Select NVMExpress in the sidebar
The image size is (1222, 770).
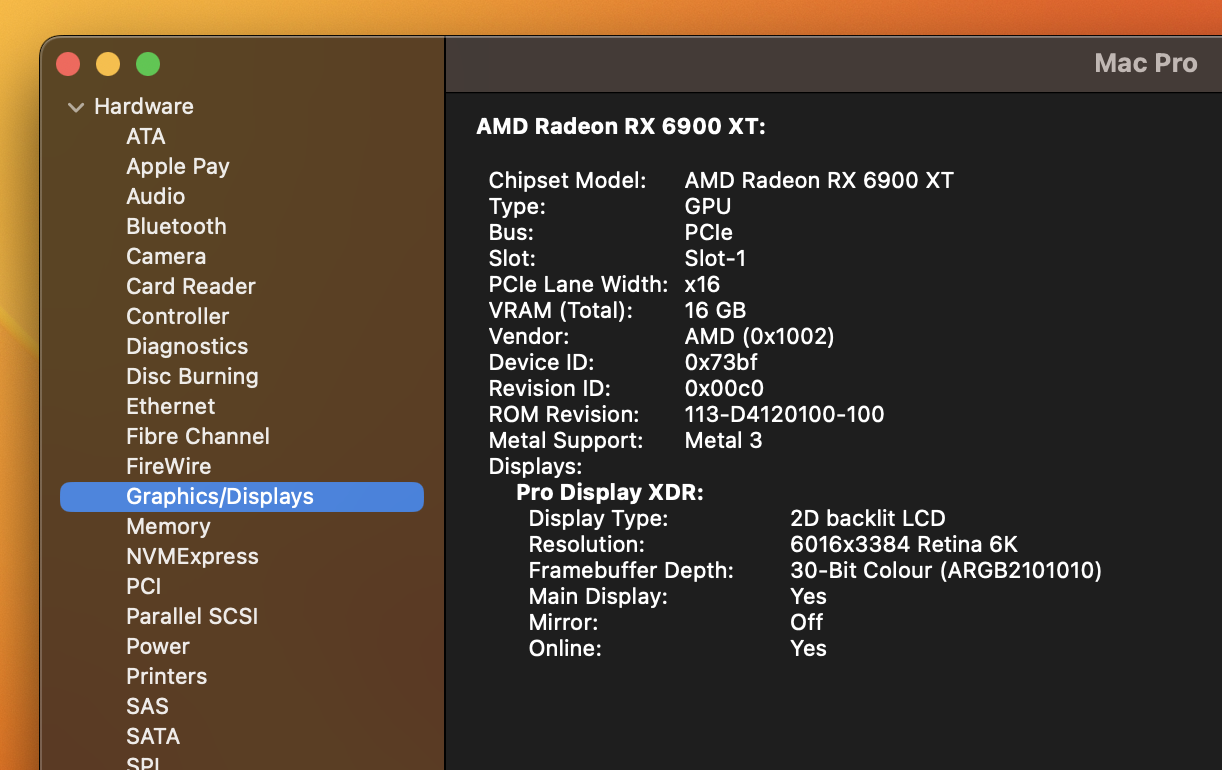[192, 556]
